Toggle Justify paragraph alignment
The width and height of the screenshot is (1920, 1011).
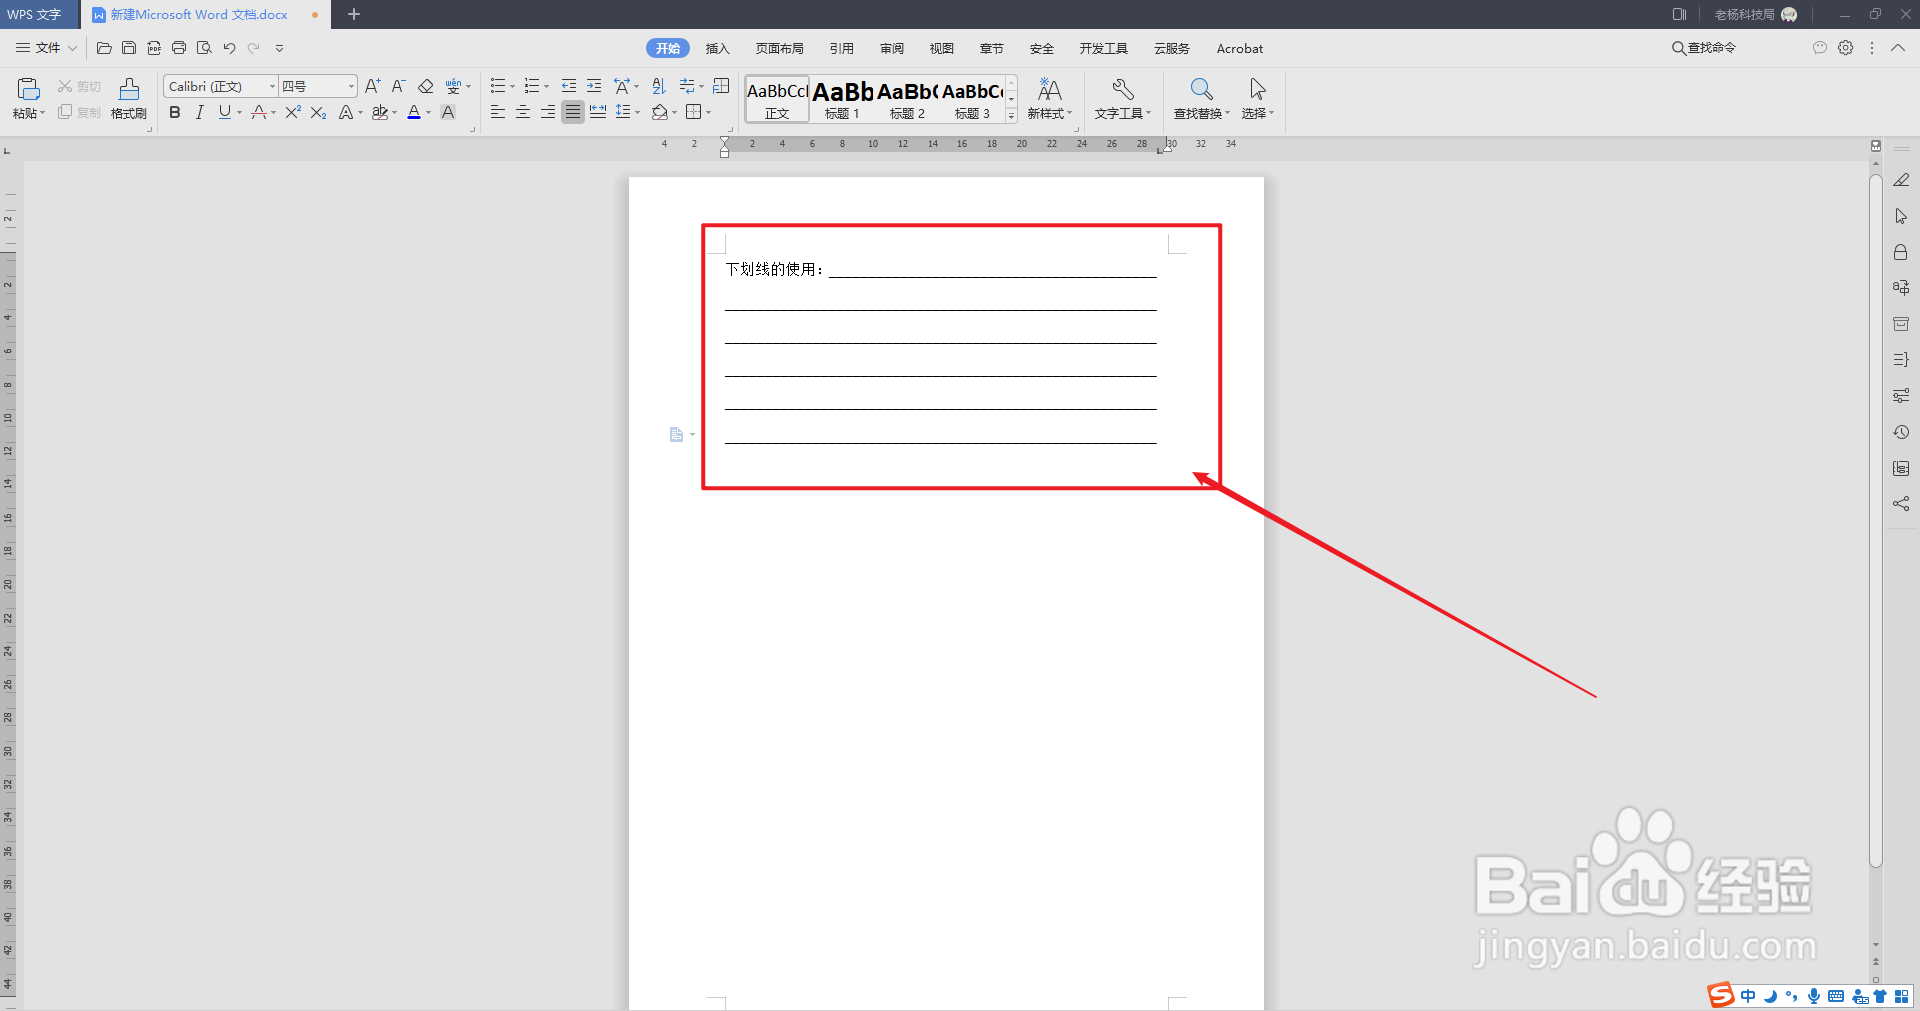click(572, 112)
